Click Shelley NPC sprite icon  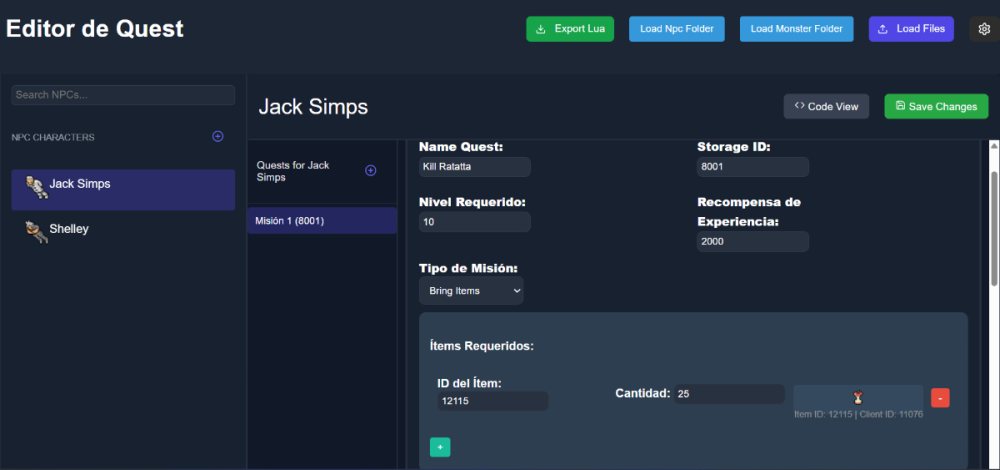click(x=36, y=231)
